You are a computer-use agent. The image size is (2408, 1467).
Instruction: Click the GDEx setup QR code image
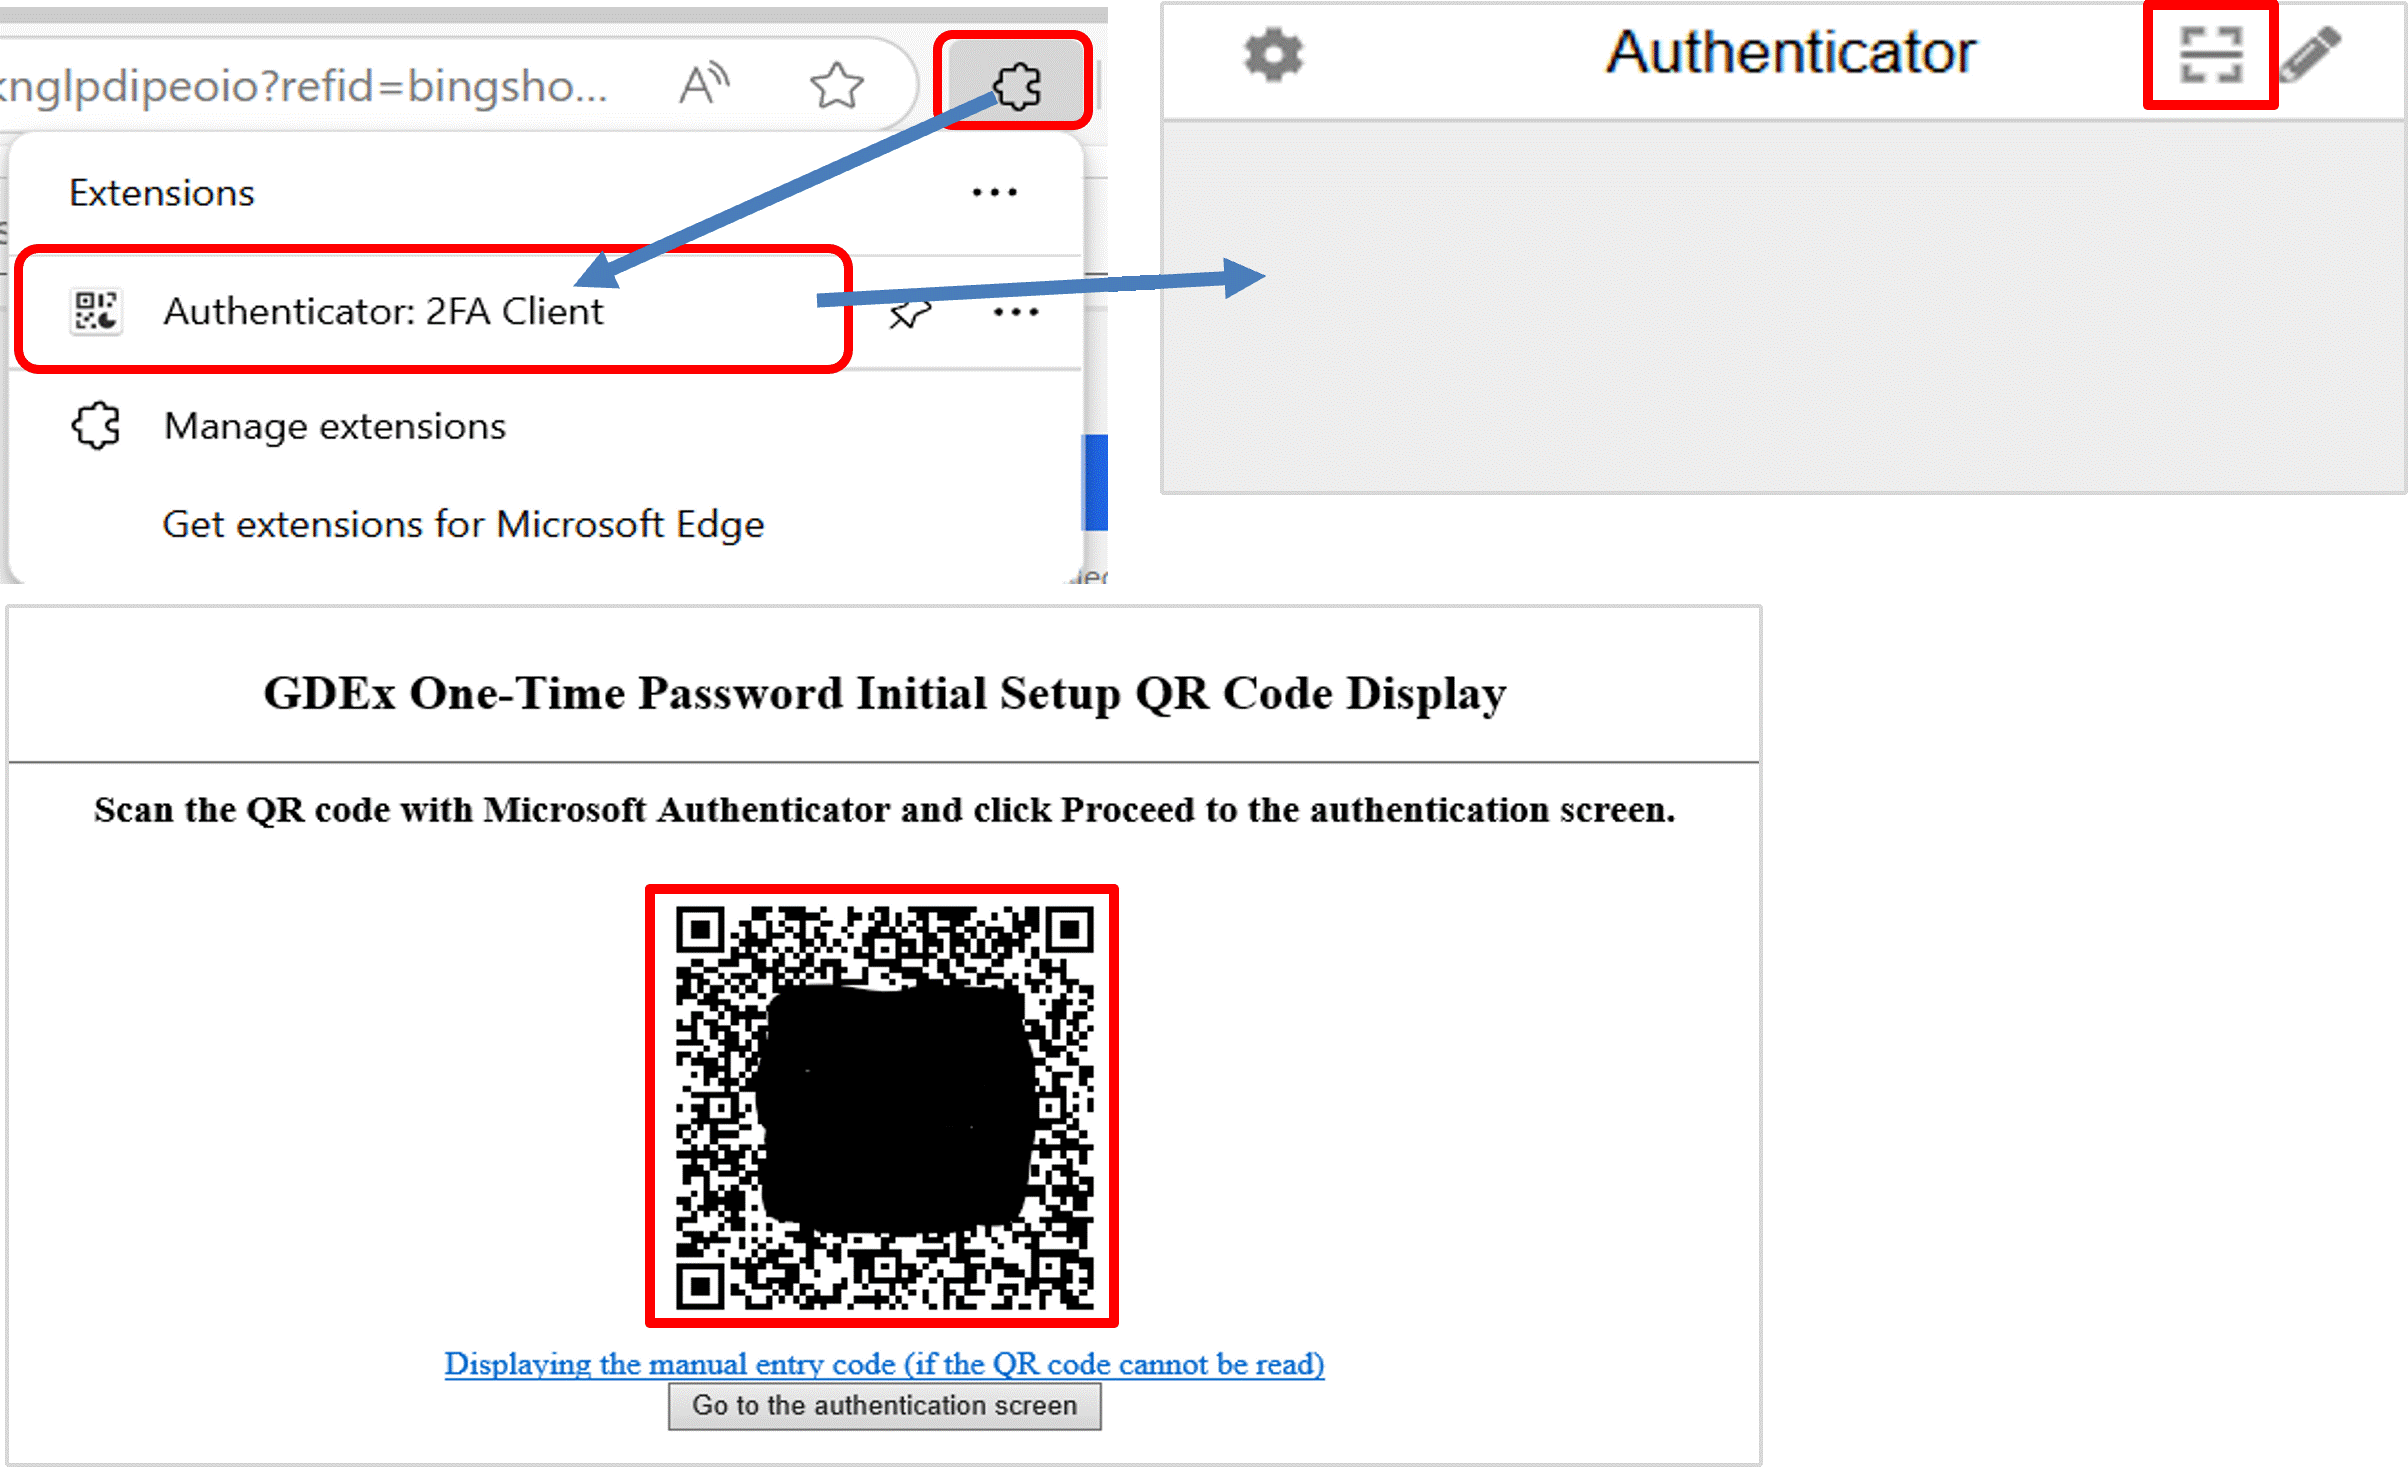(x=881, y=1105)
